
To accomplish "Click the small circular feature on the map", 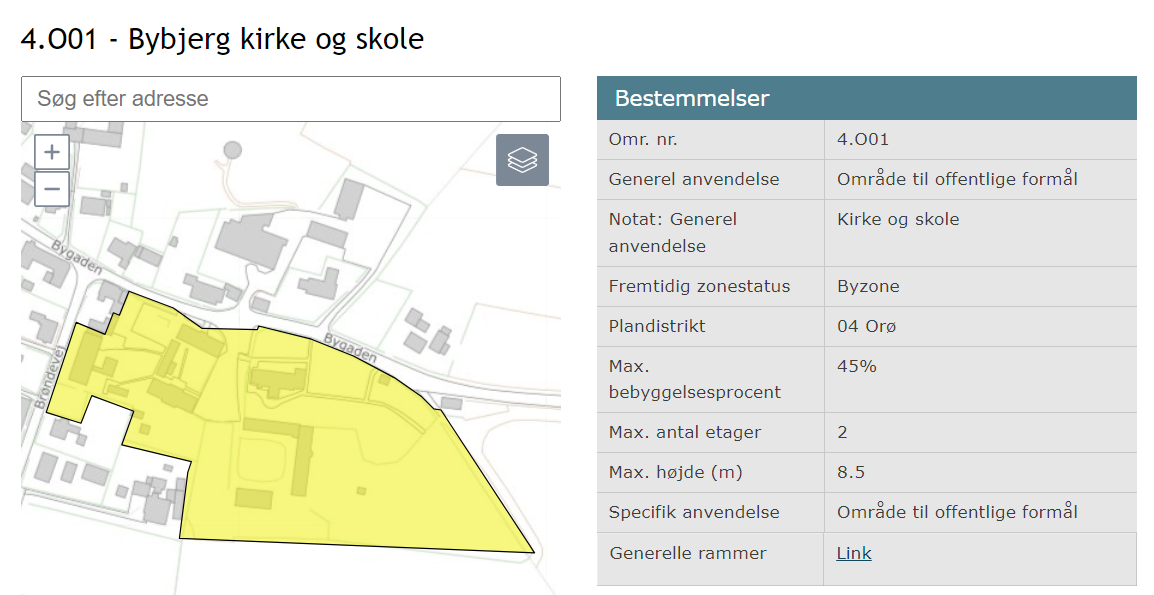I will coord(233,150).
